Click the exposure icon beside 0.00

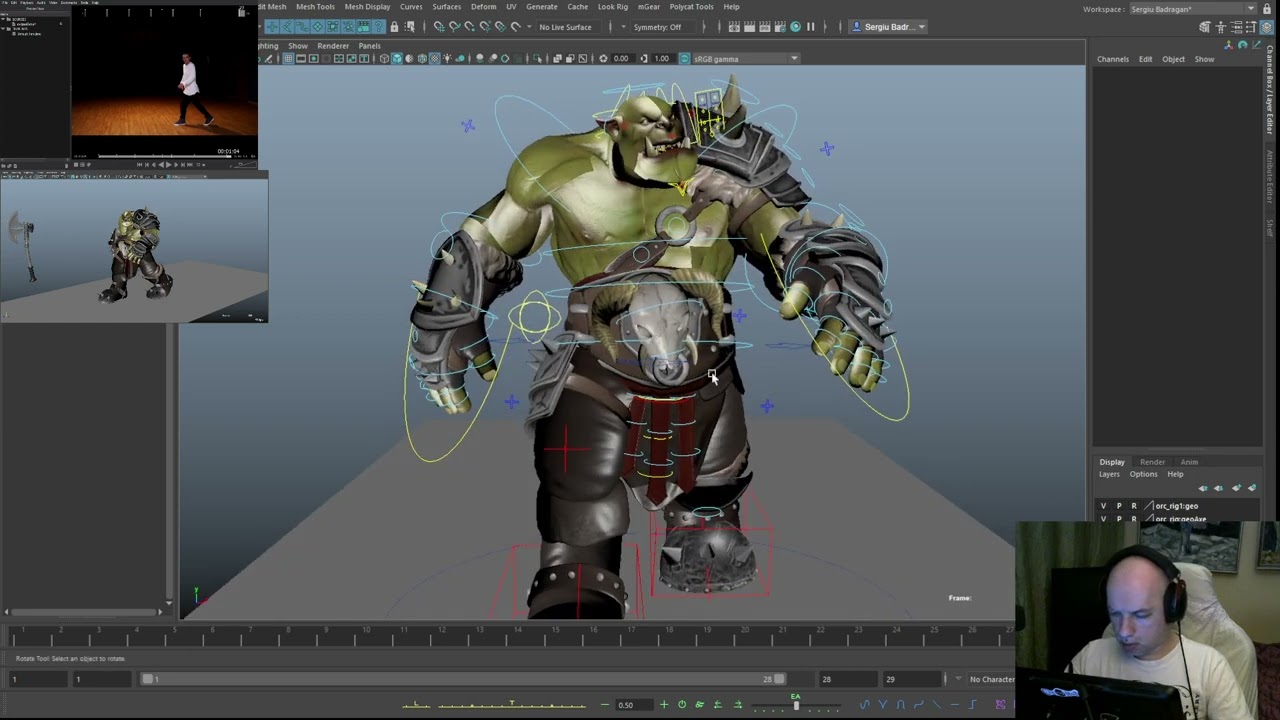tap(603, 58)
